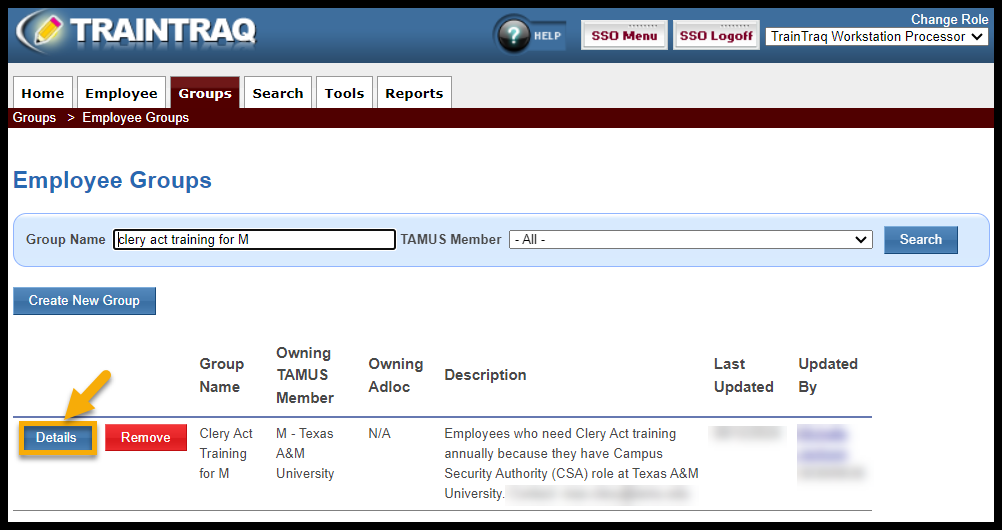Click the Employee Groups breadcrumb
Image resolution: width=1002 pixels, height=530 pixels.
[x=135, y=118]
